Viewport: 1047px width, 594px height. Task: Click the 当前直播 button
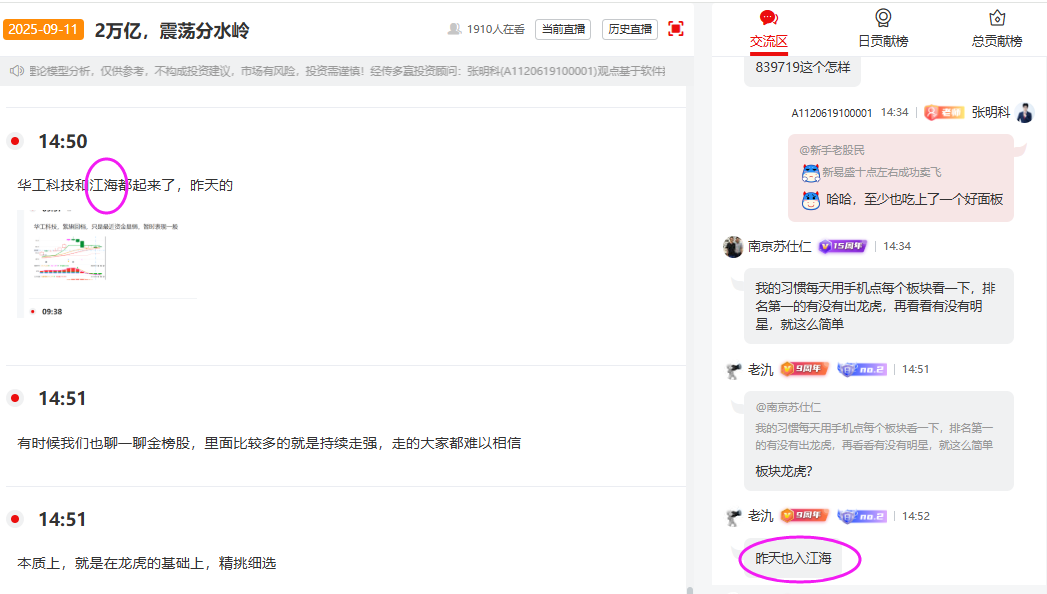click(x=563, y=30)
